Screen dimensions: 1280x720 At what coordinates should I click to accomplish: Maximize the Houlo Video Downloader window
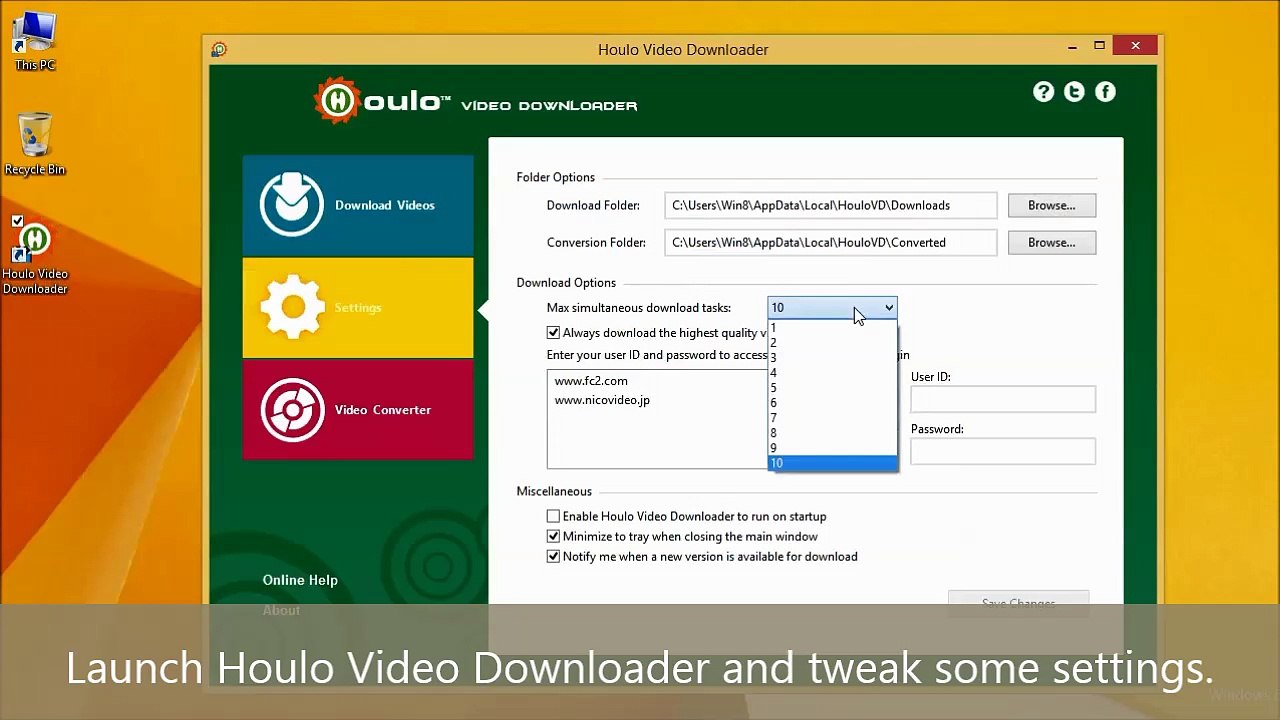1099,46
